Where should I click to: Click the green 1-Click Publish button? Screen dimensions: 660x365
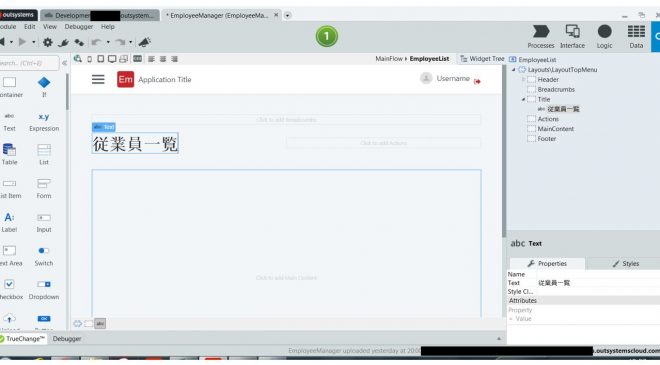(327, 36)
